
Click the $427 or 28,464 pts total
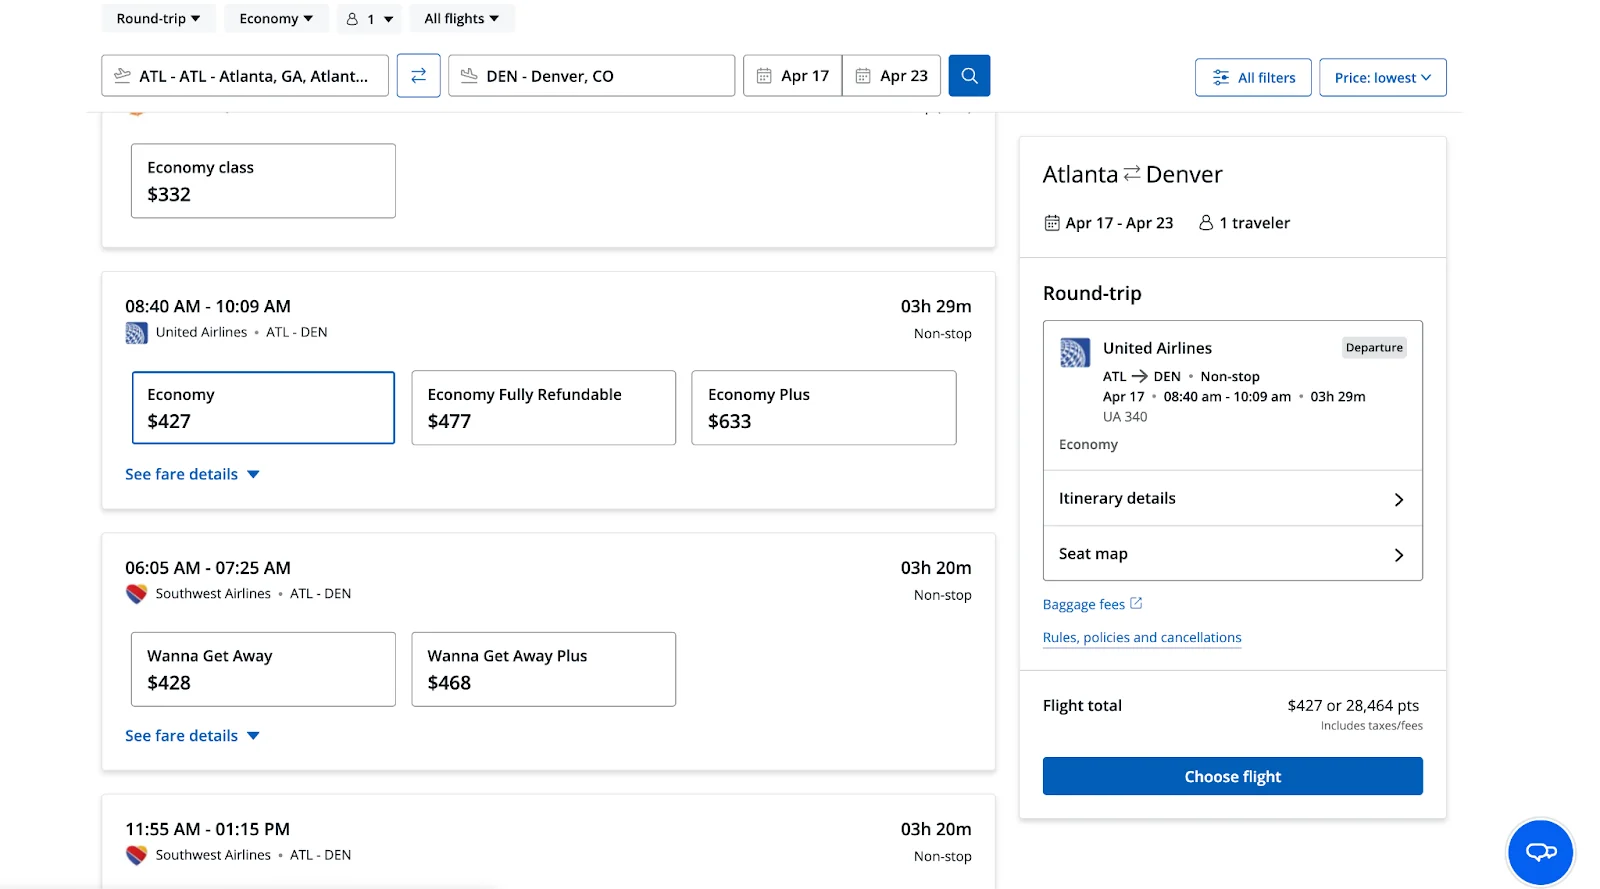click(x=1353, y=706)
